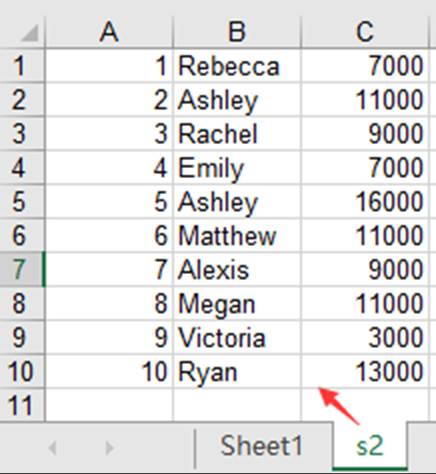Click the previous sheet navigation arrow
Image resolution: width=436 pixels, height=474 pixels.
coord(52,448)
